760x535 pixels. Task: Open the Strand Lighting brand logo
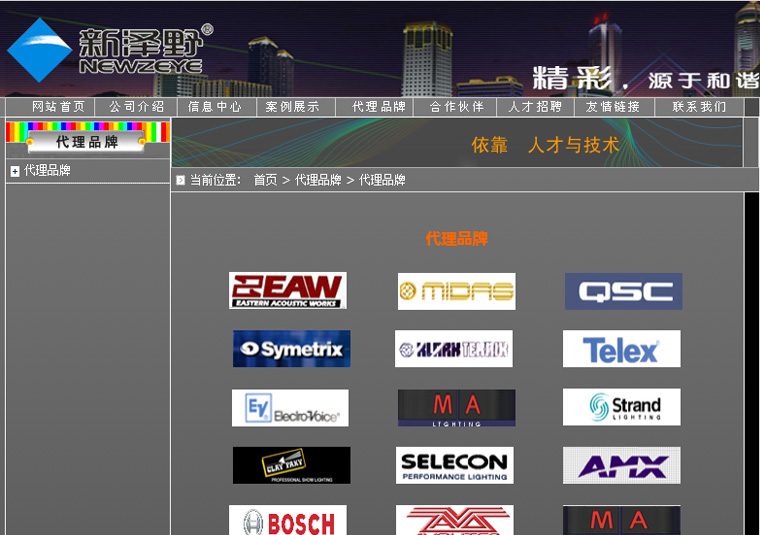point(621,407)
